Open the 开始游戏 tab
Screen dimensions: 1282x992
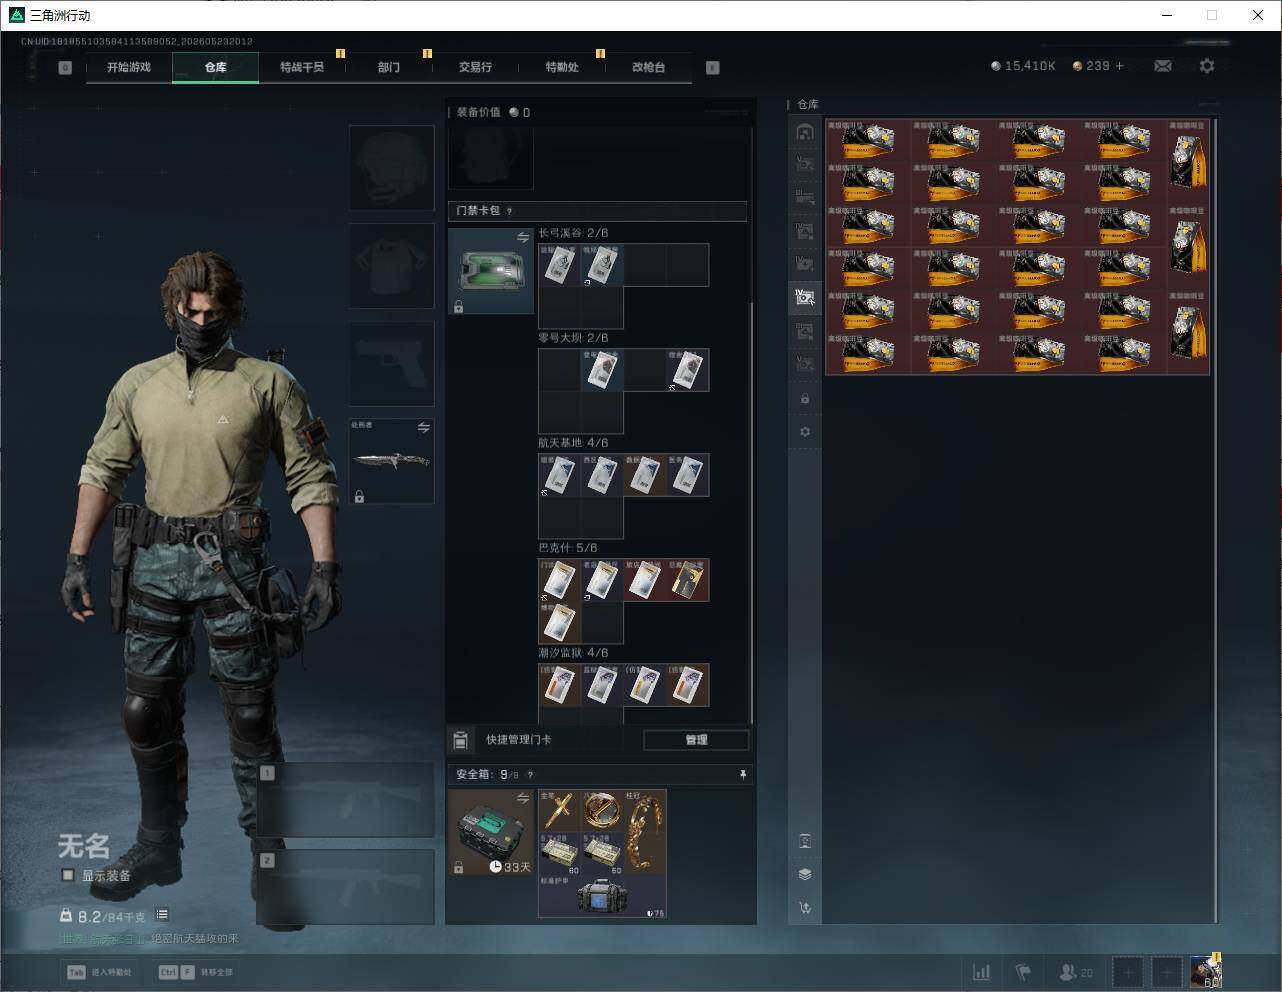(x=129, y=67)
